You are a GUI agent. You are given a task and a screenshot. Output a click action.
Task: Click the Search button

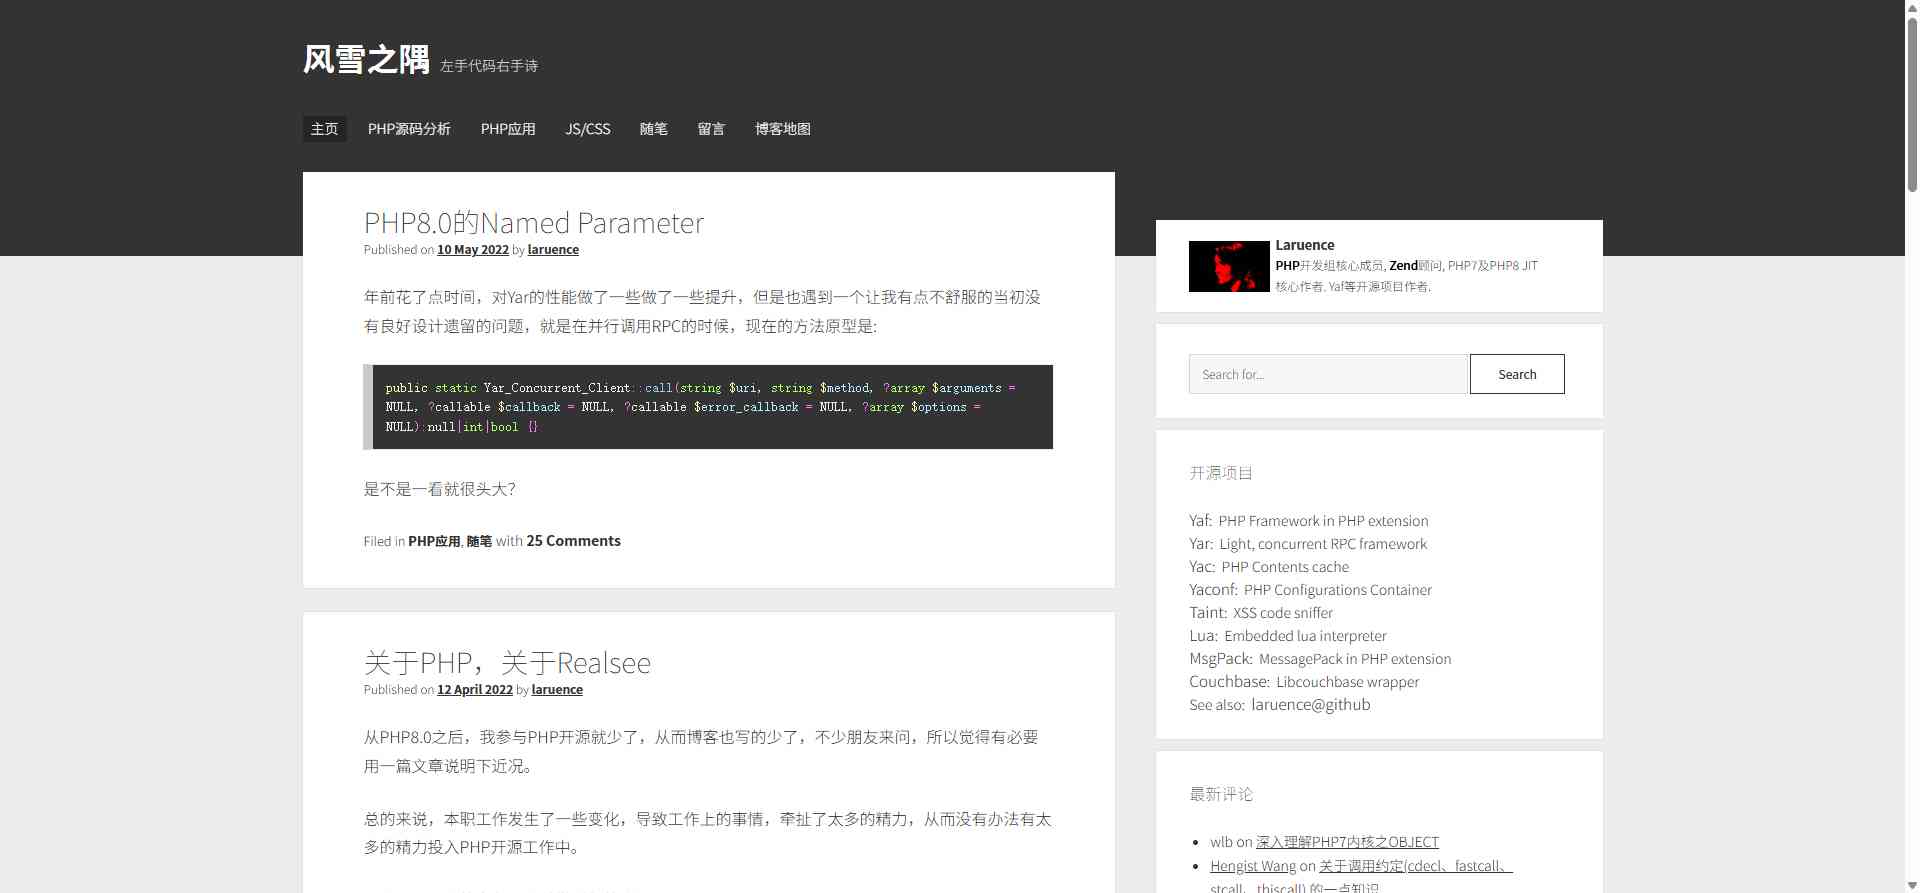(x=1516, y=374)
